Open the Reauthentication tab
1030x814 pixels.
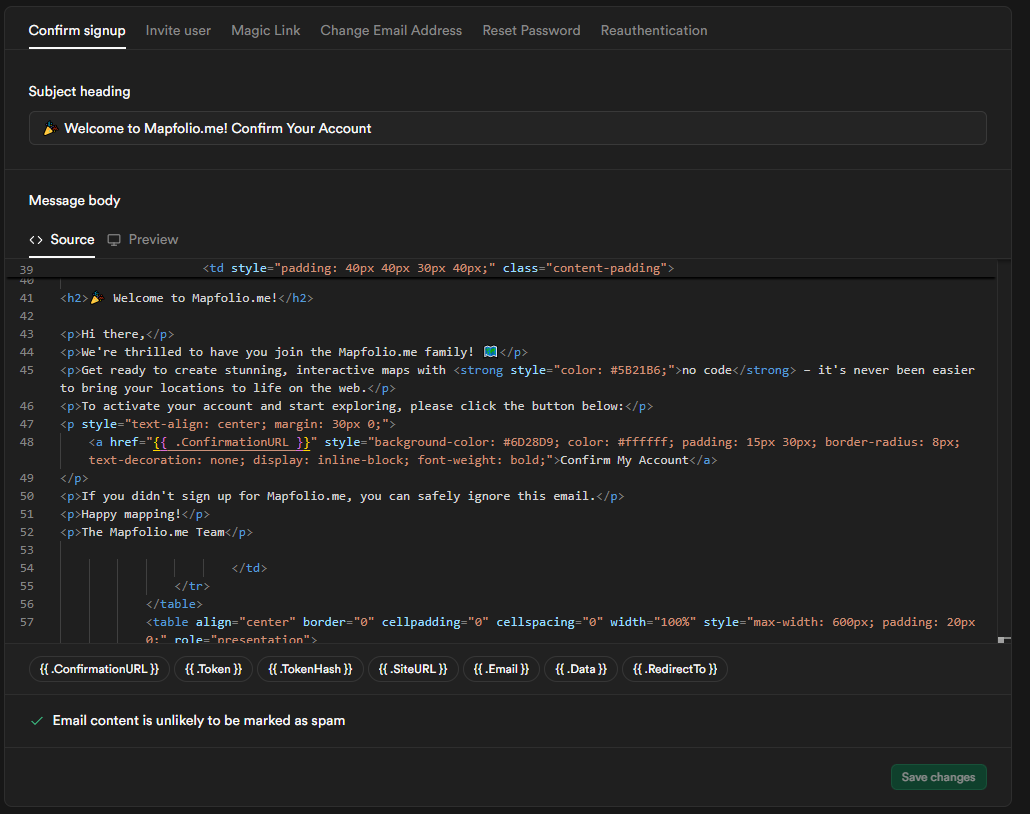[654, 30]
